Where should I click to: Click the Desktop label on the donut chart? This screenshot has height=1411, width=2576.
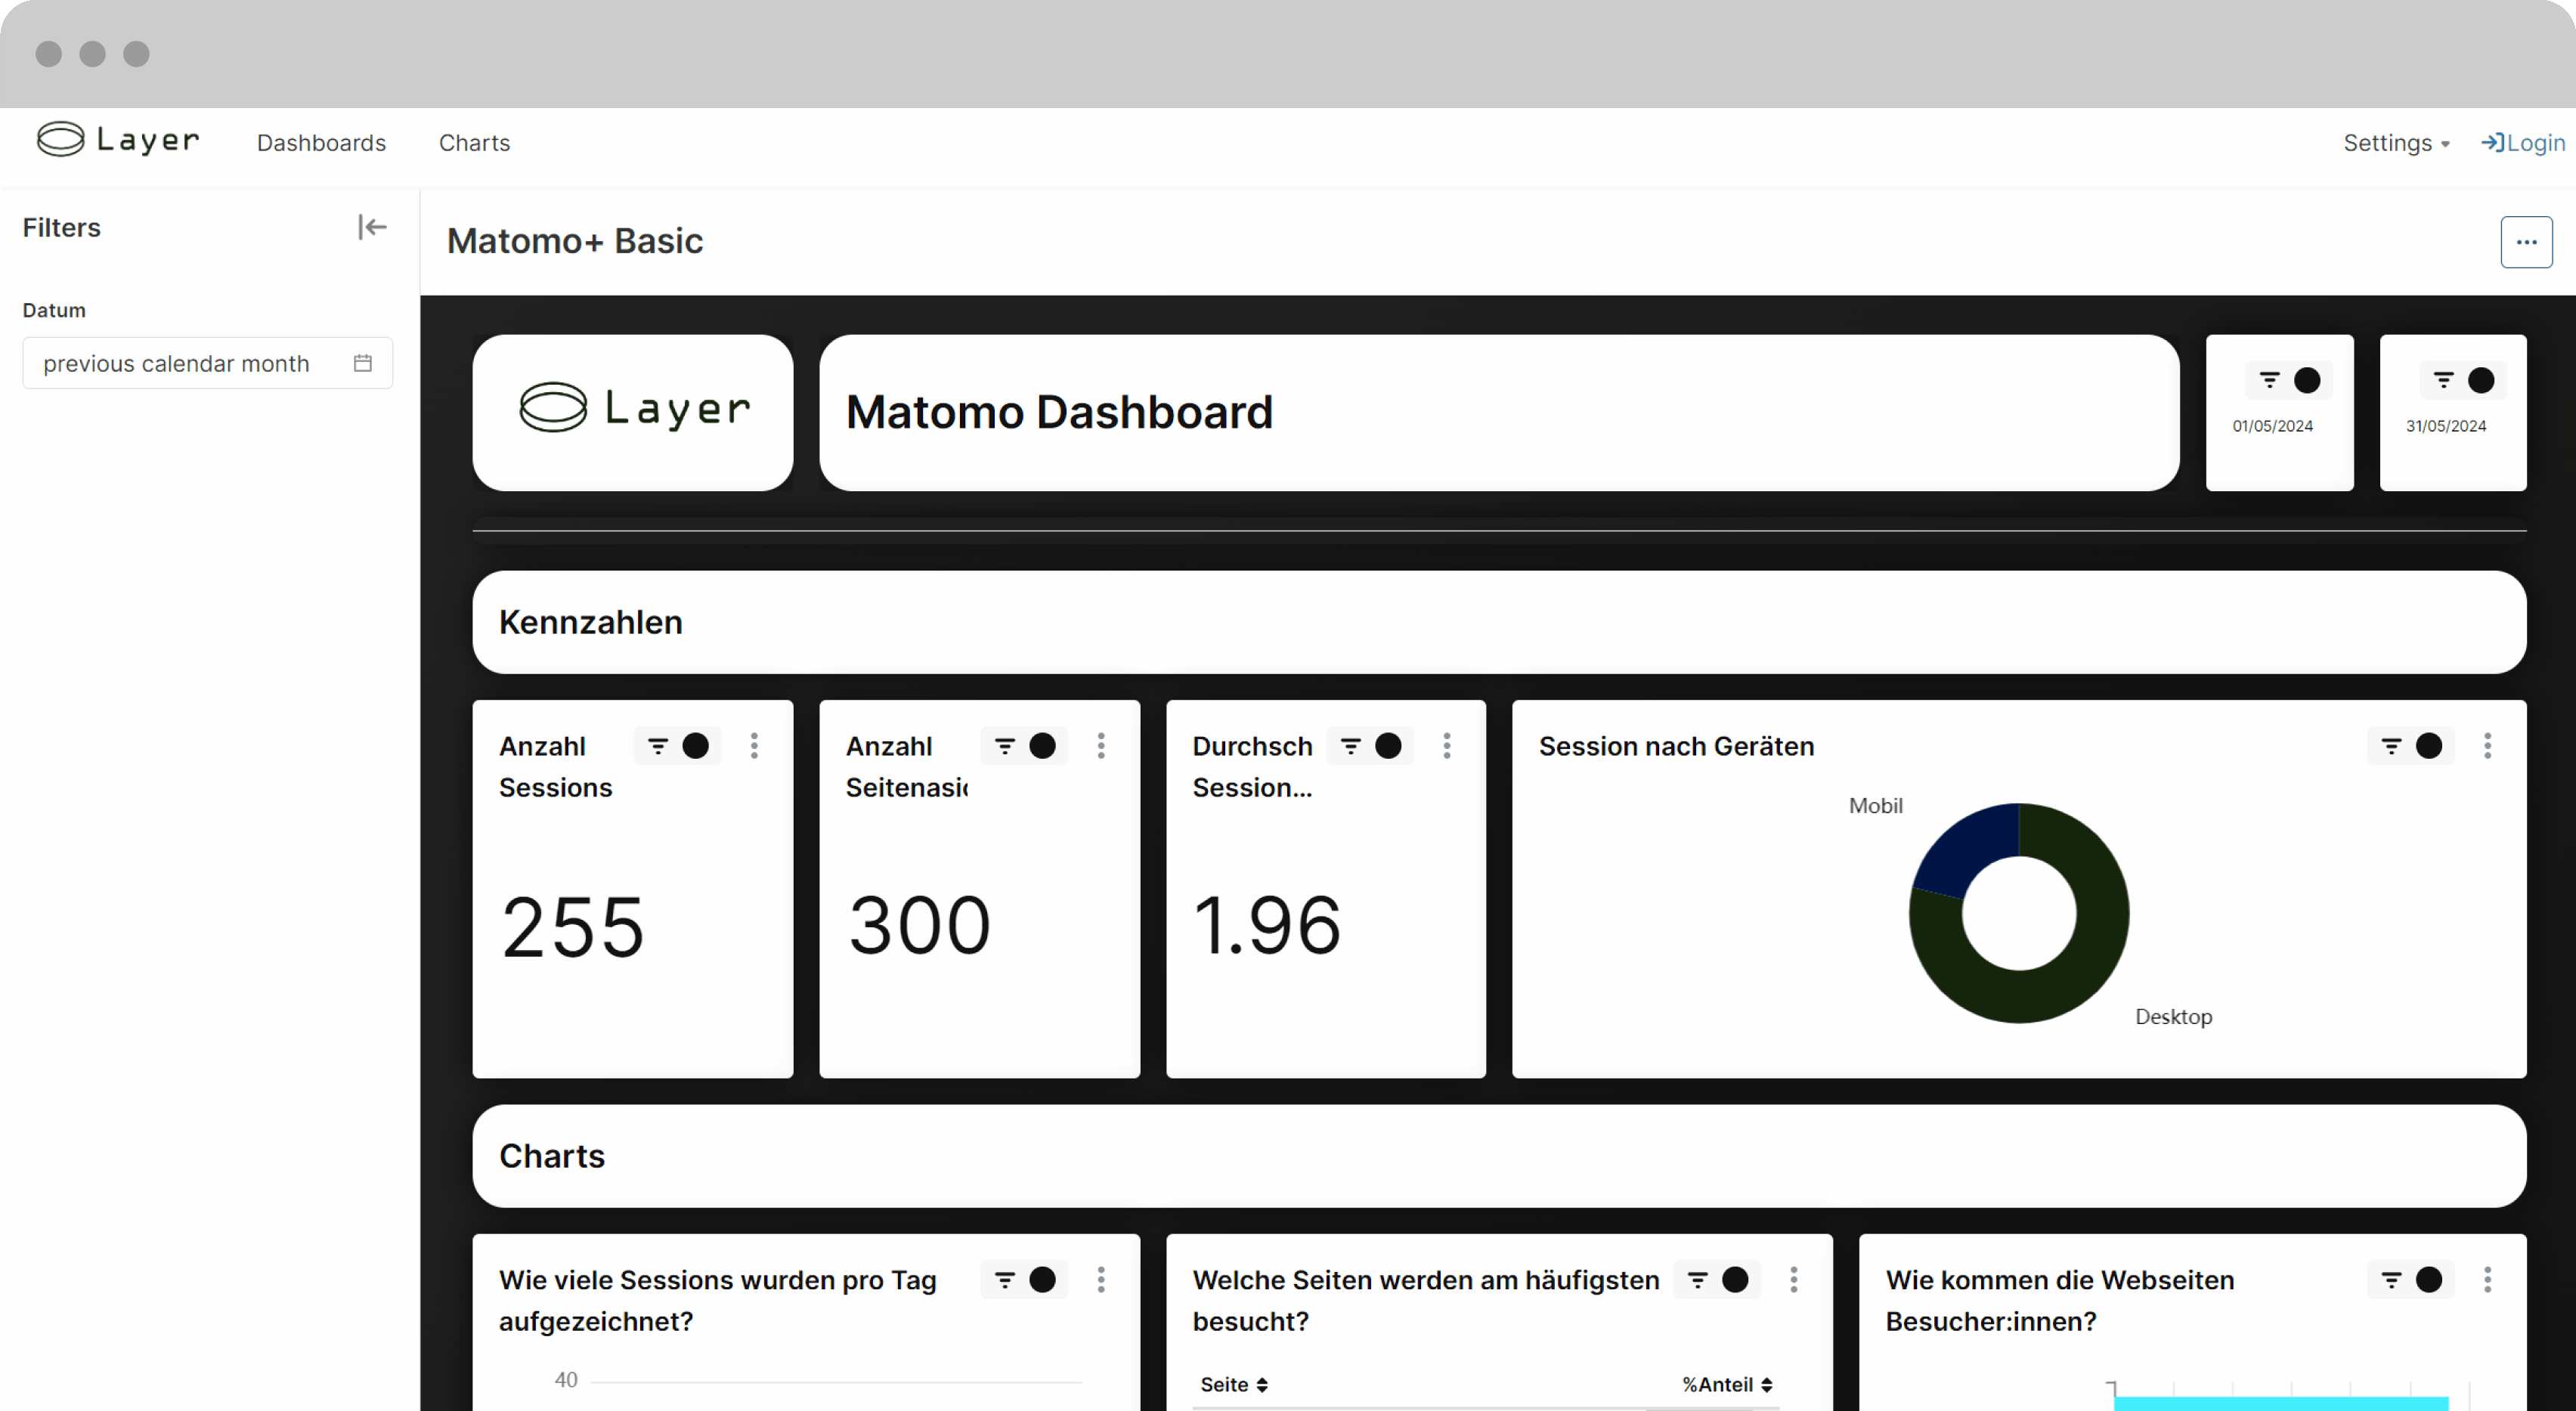[x=2173, y=1017]
